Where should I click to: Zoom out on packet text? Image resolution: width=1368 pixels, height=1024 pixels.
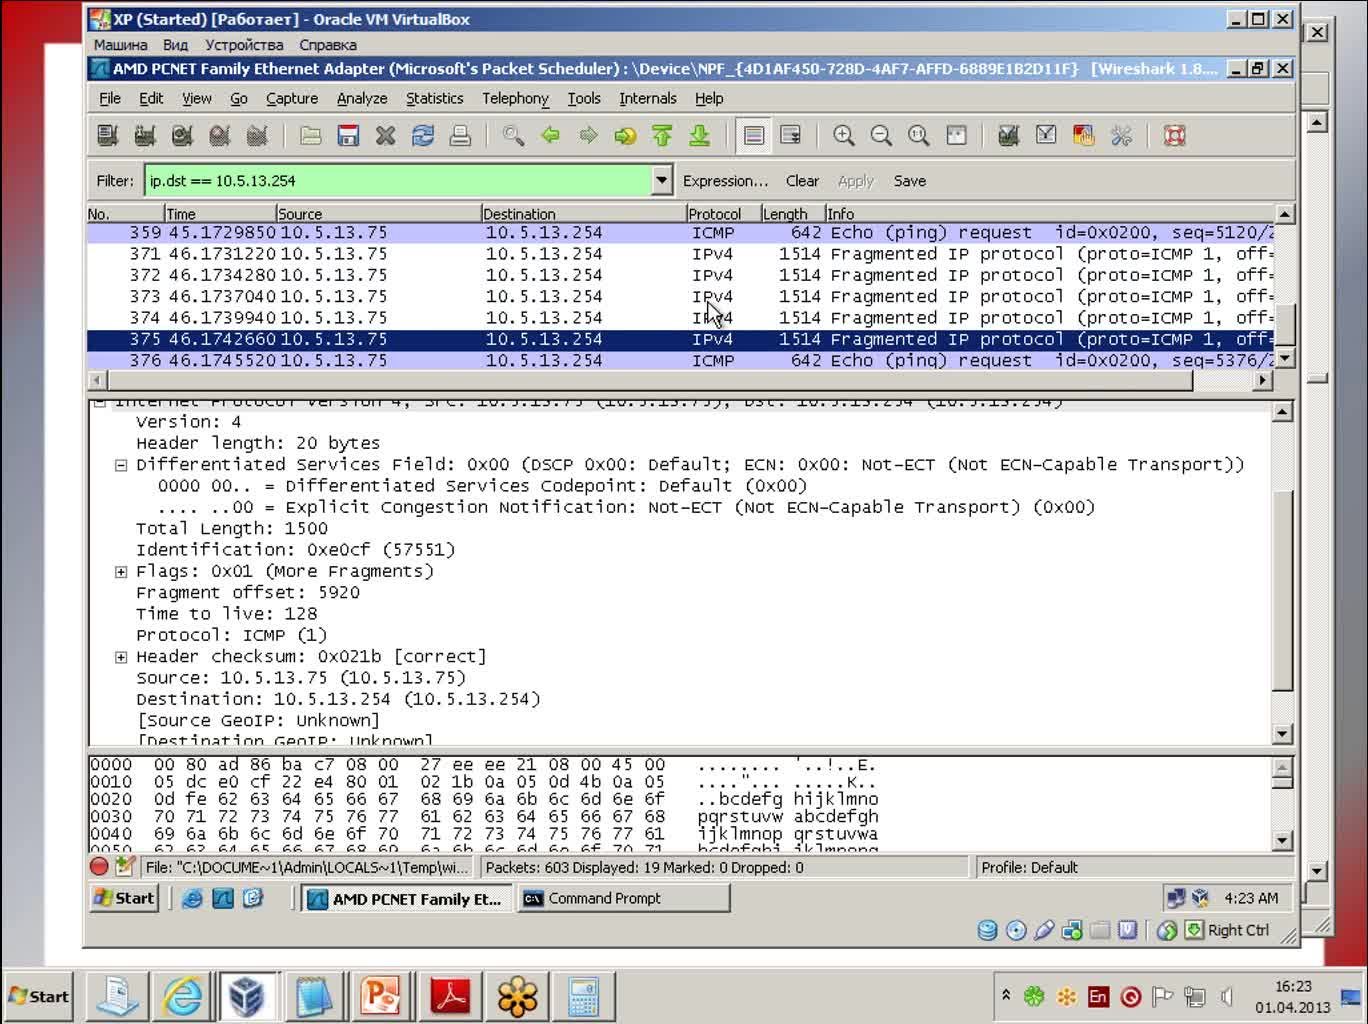point(881,136)
